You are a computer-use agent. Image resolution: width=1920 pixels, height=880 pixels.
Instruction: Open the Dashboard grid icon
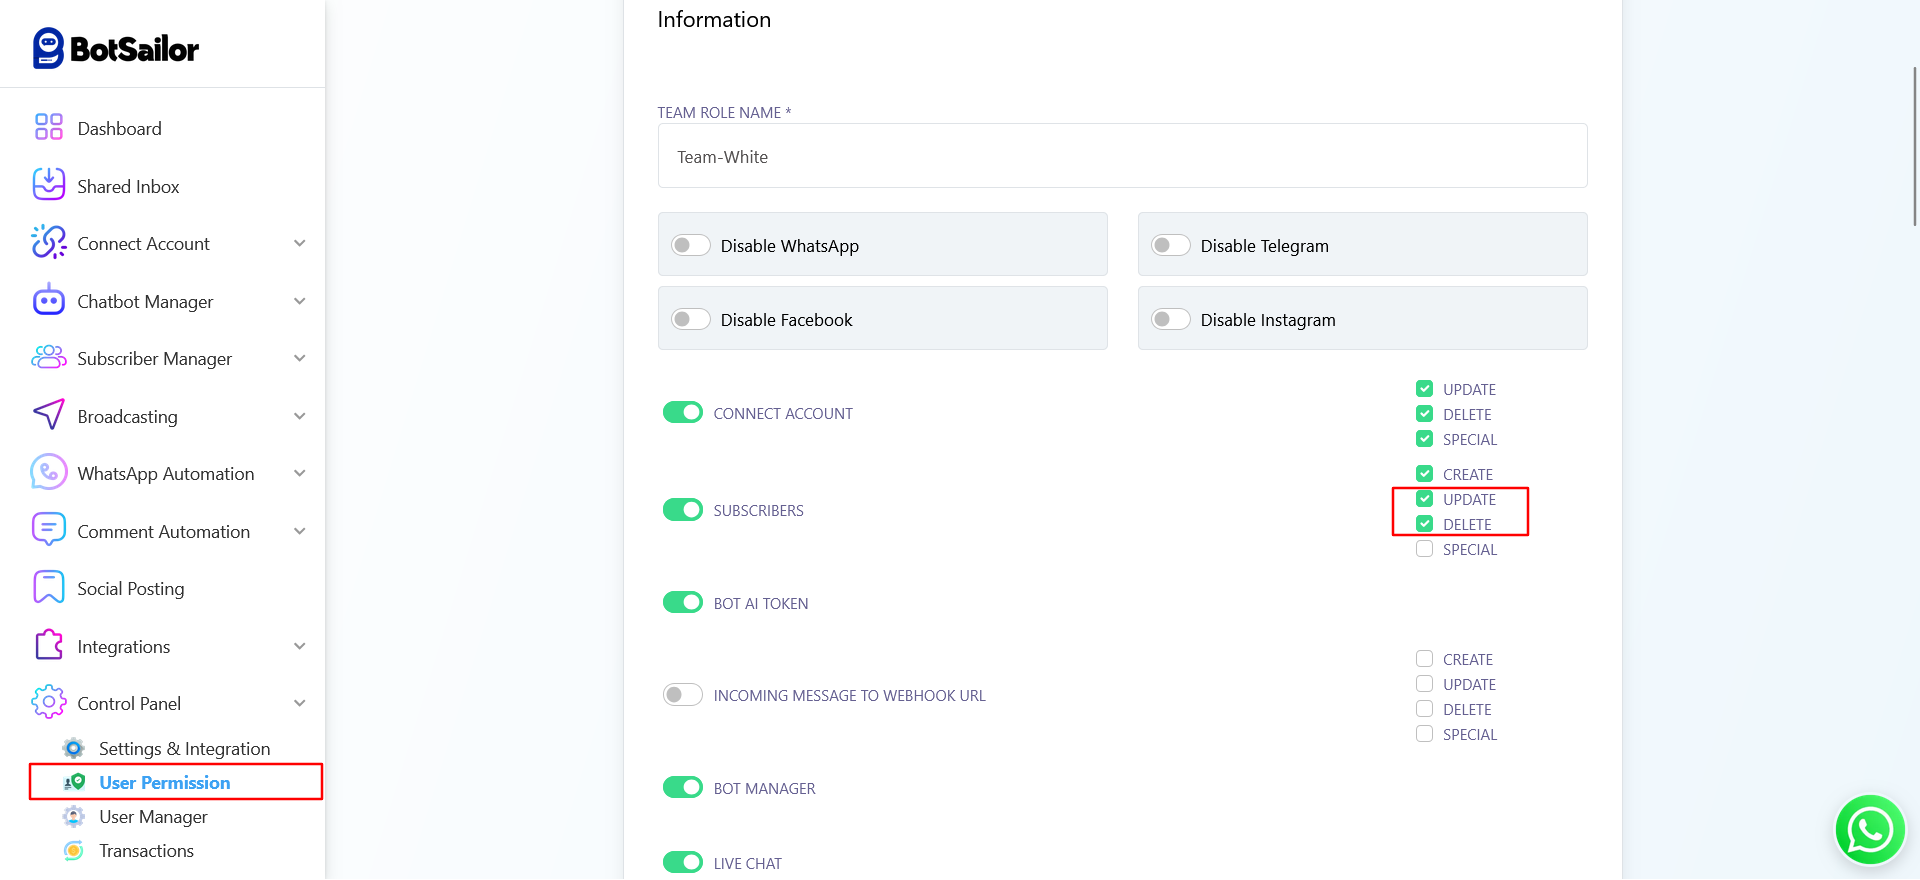(x=48, y=127)
